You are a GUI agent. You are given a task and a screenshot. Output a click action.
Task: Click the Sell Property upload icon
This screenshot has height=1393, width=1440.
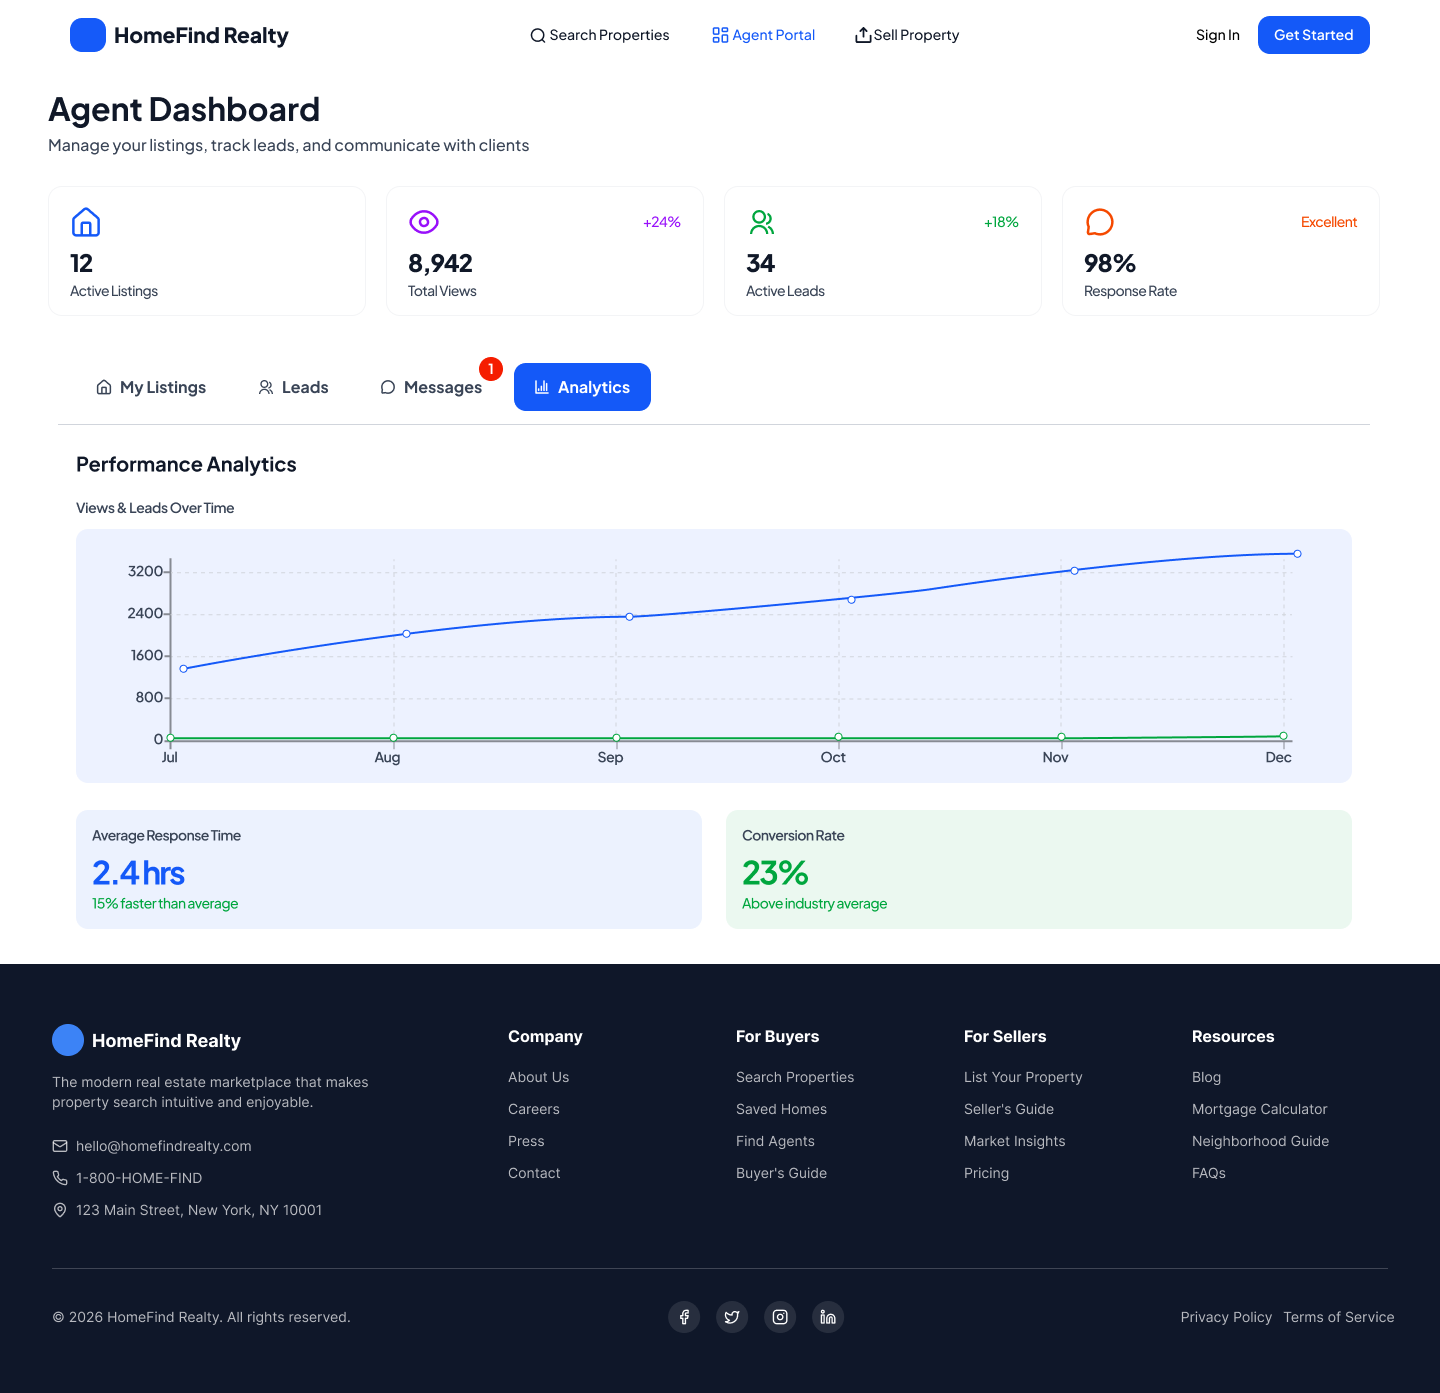862,35
